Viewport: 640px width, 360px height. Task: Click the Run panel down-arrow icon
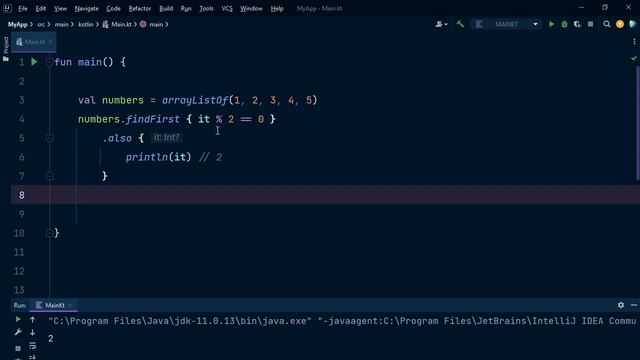32,333
